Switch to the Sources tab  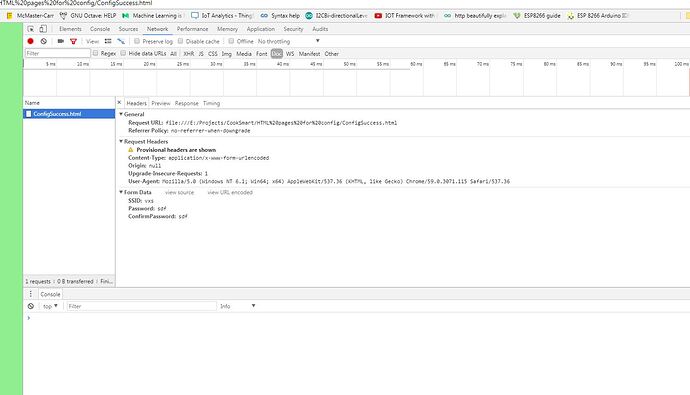point(128,29)
